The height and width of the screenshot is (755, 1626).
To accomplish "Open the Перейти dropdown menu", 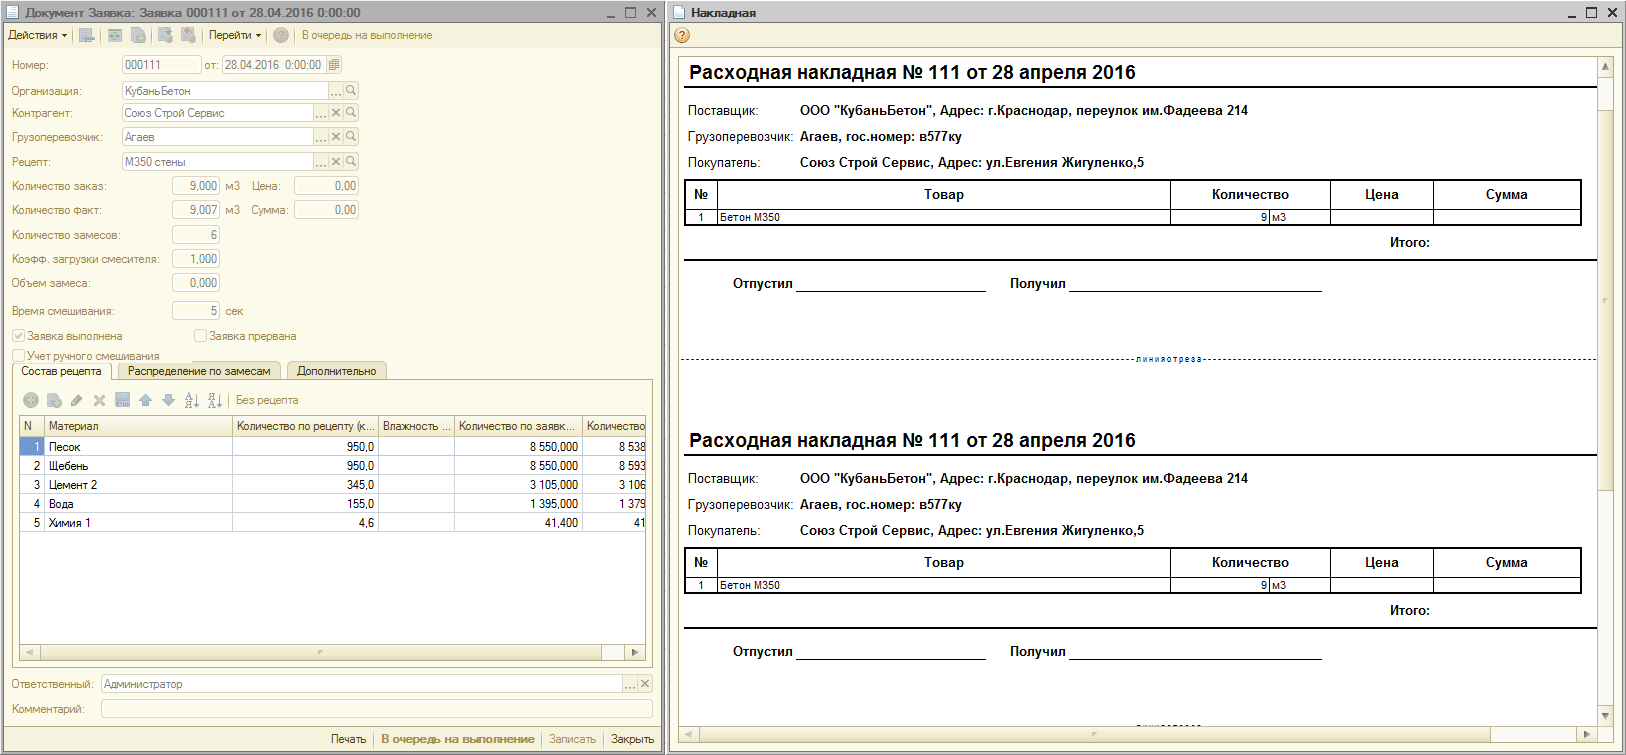I will 235,35.
